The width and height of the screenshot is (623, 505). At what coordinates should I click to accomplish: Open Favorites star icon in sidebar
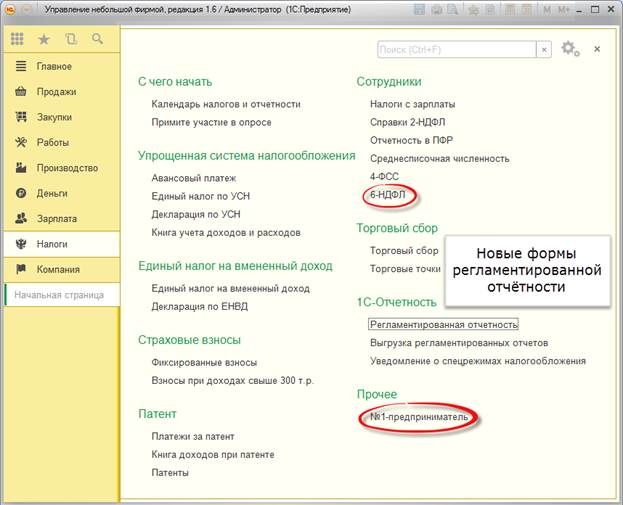(x=44, y=39)
